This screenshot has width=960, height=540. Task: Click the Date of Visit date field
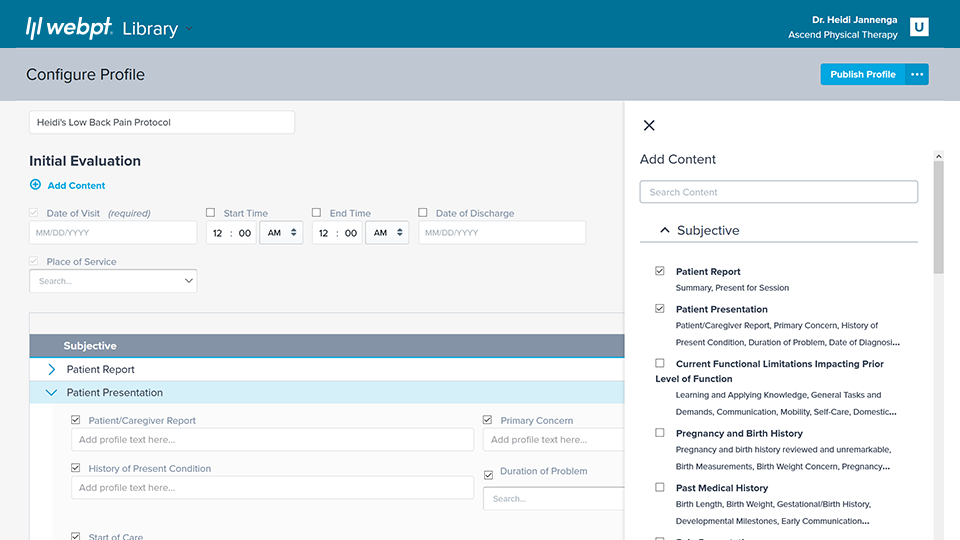pyautogui.click(x=113, y=233)
